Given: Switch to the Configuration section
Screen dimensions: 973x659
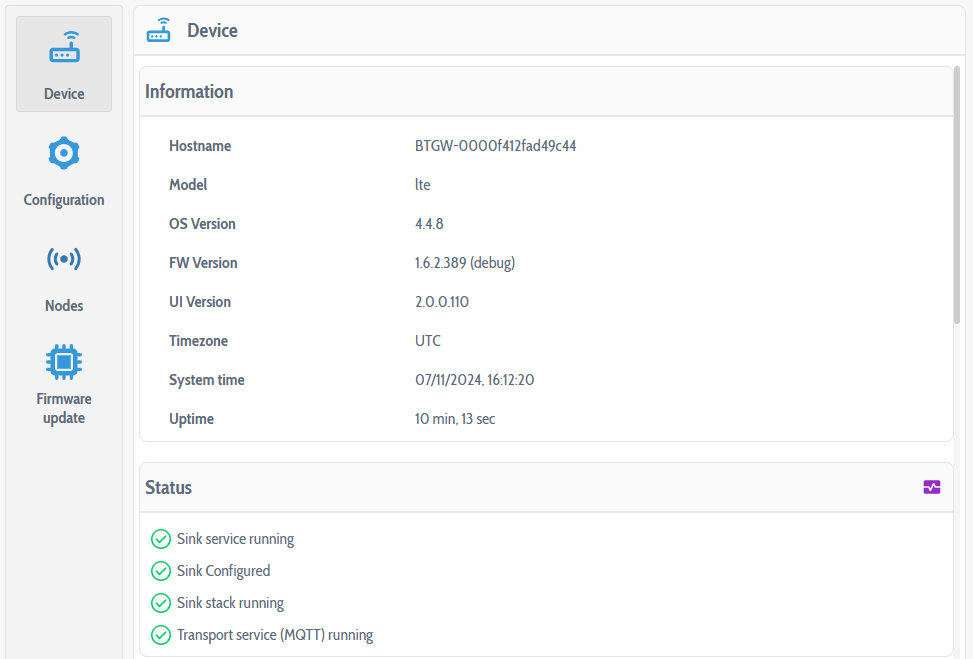Looking at the screenshot, I should click(x=63, y=199).
